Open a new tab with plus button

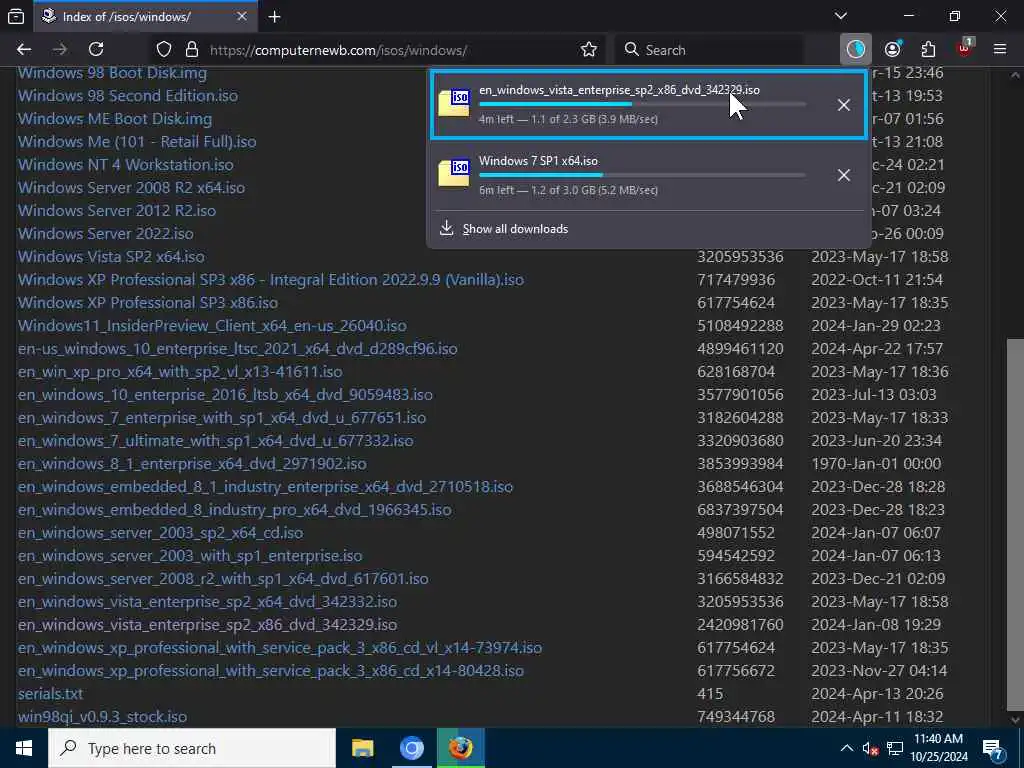point(275,17)
